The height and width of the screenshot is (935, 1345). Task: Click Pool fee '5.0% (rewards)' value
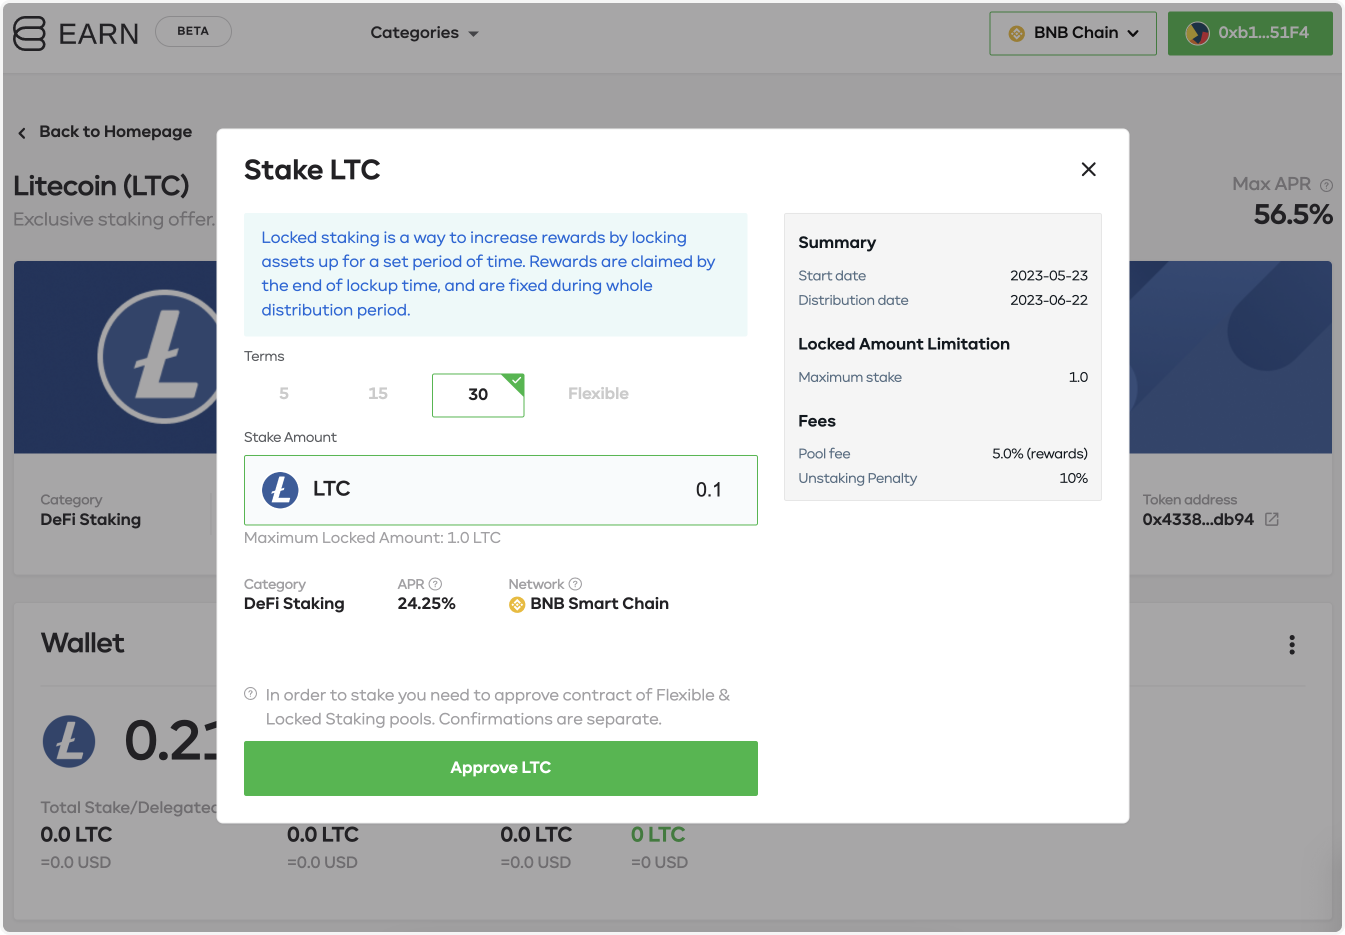(x=1040, y=454)
